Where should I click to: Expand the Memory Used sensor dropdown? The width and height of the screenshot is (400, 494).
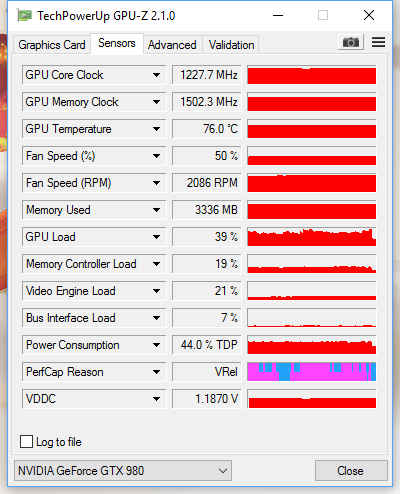156,210
